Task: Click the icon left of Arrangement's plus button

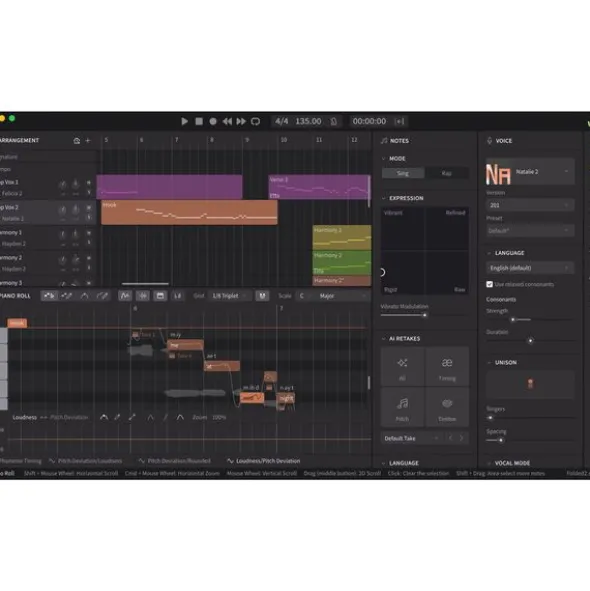Action: pyautogui.click(x=77, y=141)
